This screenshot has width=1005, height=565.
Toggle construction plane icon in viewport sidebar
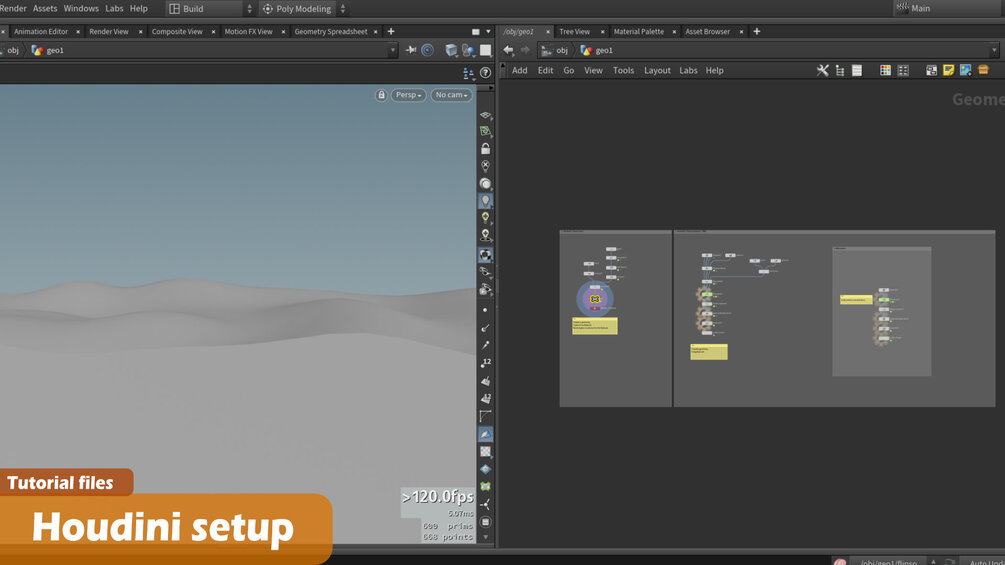click(x=485, y=131)
